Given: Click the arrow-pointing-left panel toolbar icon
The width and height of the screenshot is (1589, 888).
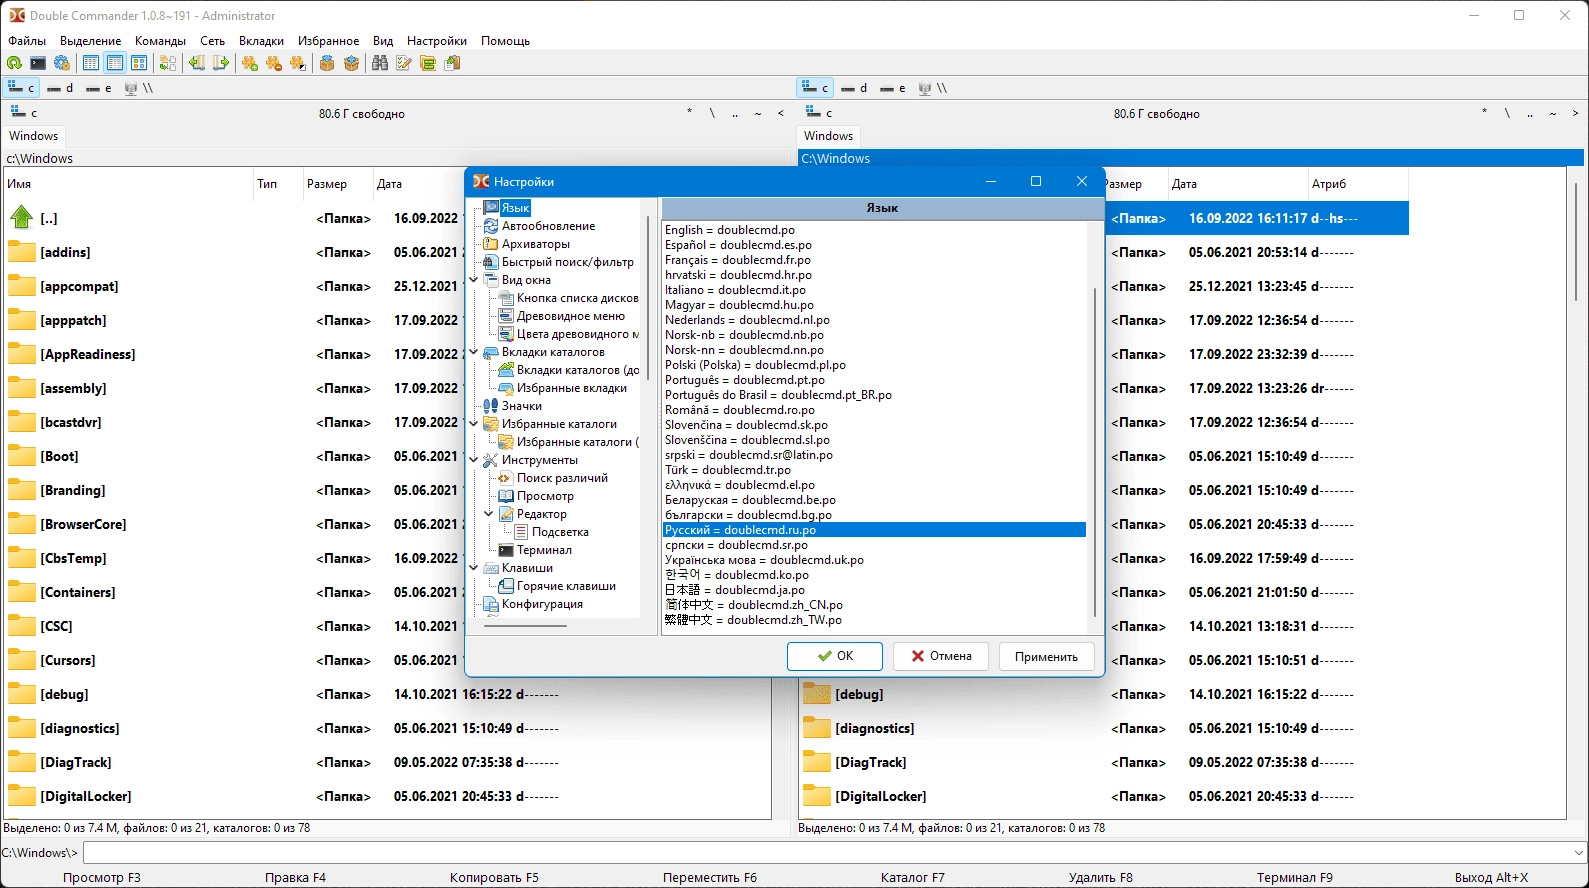Looking at the screenshot, I should 197,63.
